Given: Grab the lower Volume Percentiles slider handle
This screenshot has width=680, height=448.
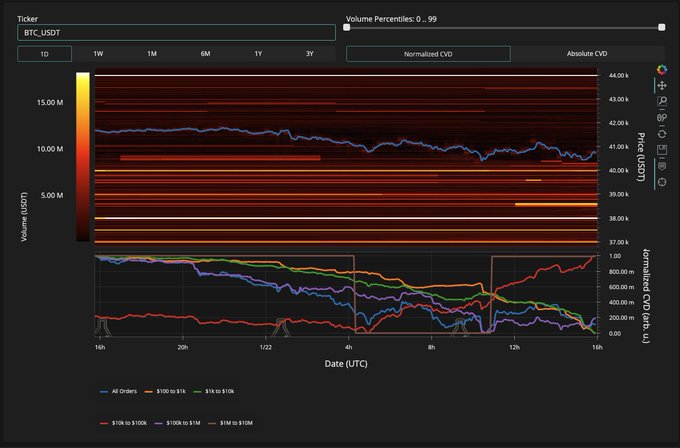Looking at the screenshot, I should pyautogui.click(x=347, y=27).
